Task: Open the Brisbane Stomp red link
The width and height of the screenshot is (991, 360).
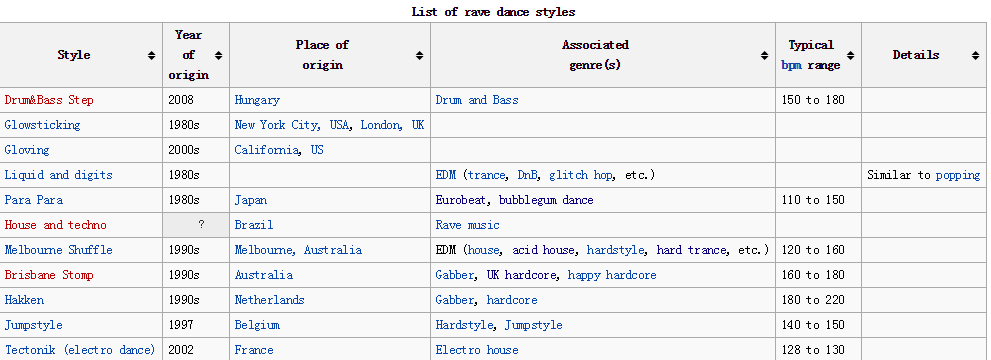Action: 49,275
